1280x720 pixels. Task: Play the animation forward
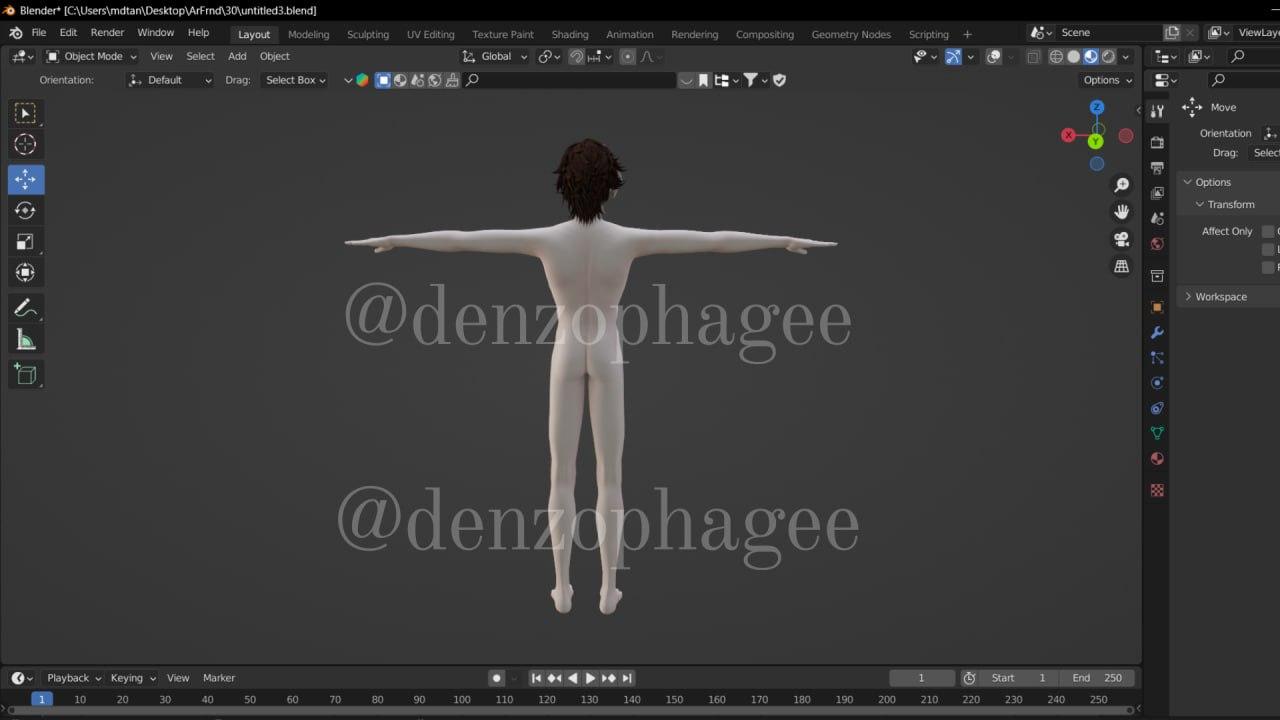pos(590,678)
